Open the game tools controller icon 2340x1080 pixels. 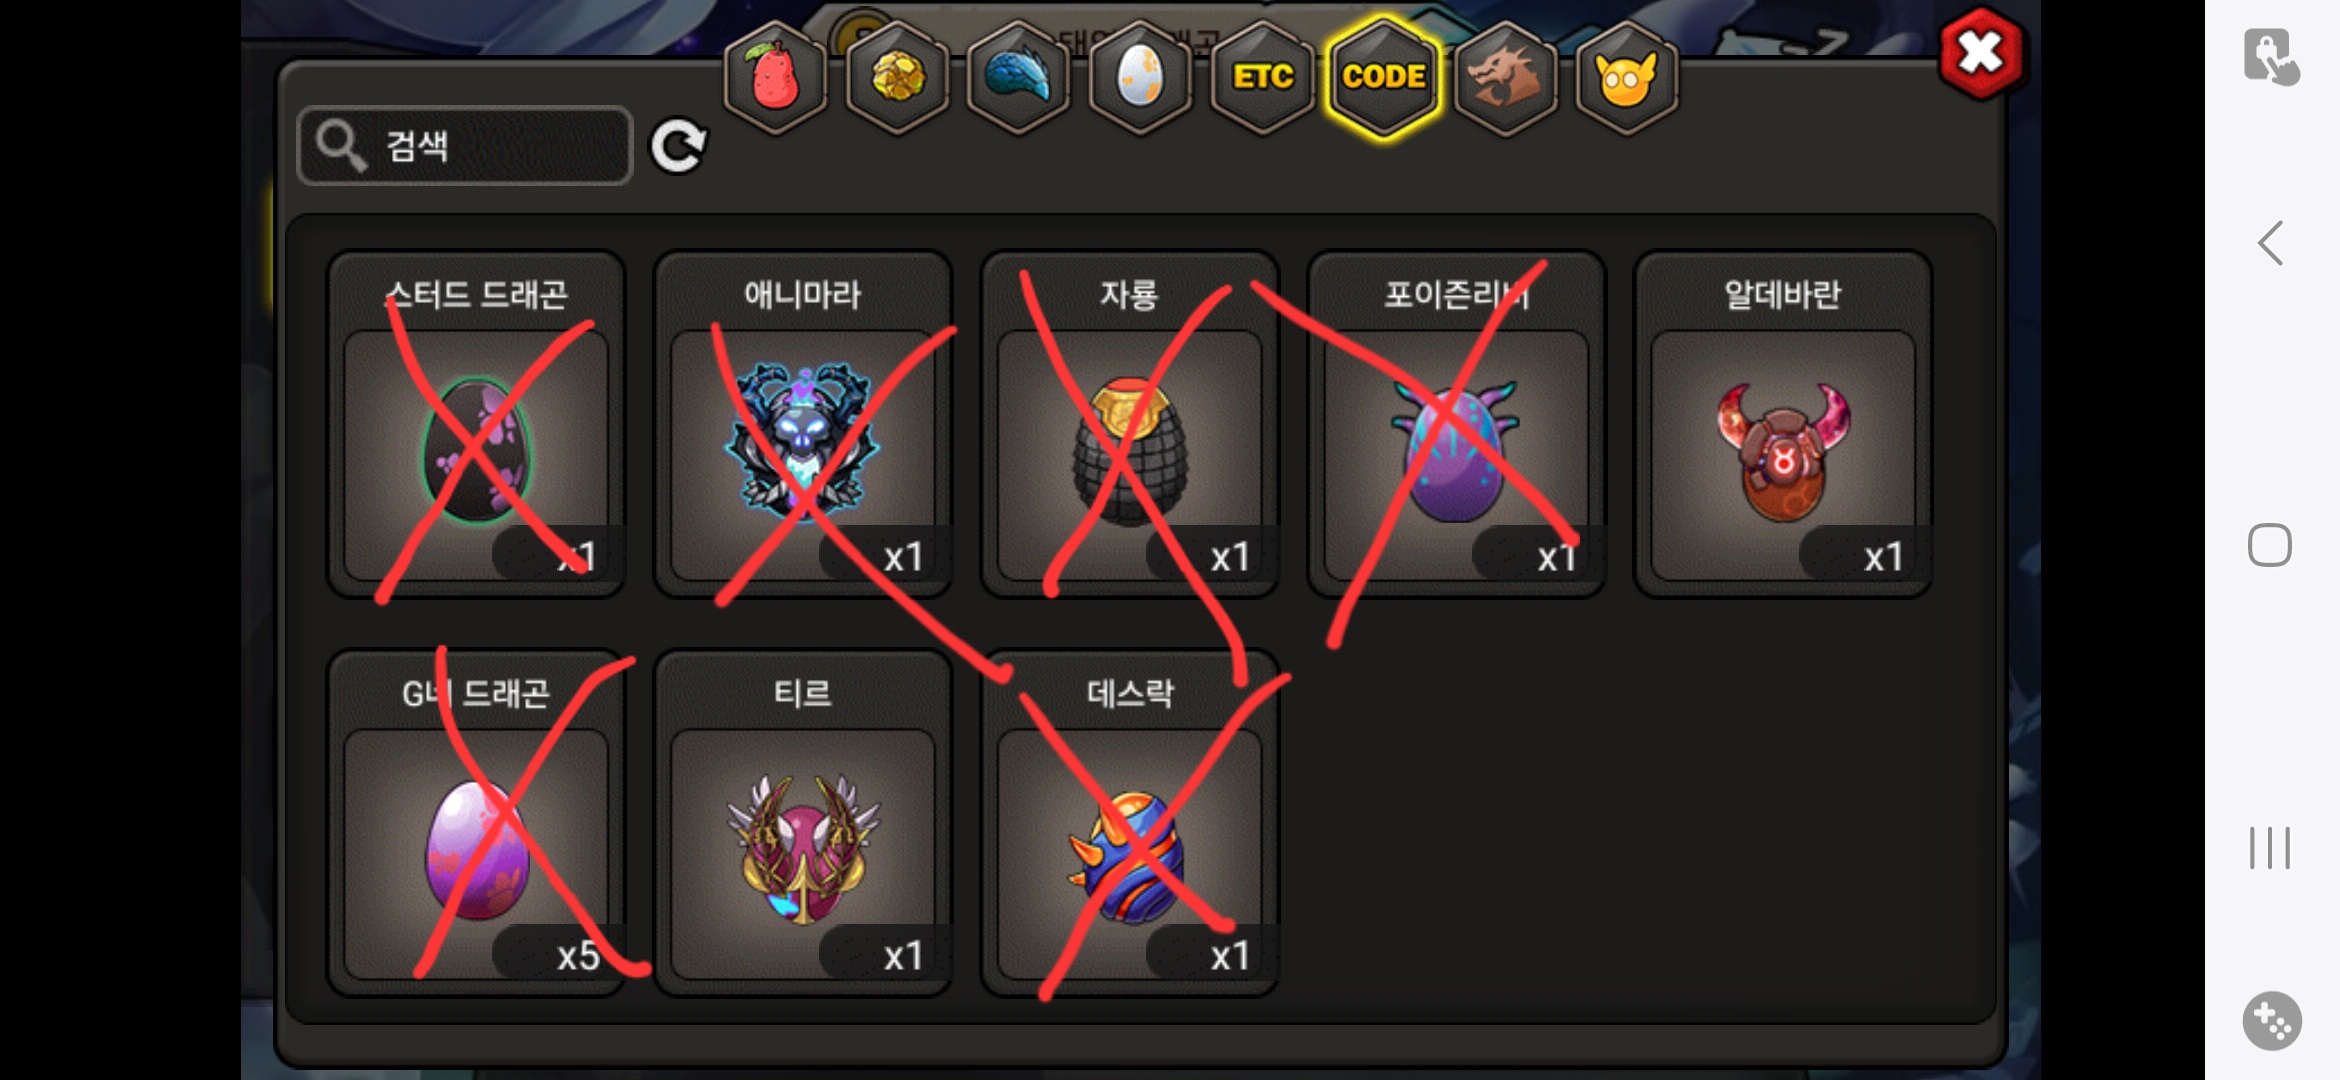2272,1021
